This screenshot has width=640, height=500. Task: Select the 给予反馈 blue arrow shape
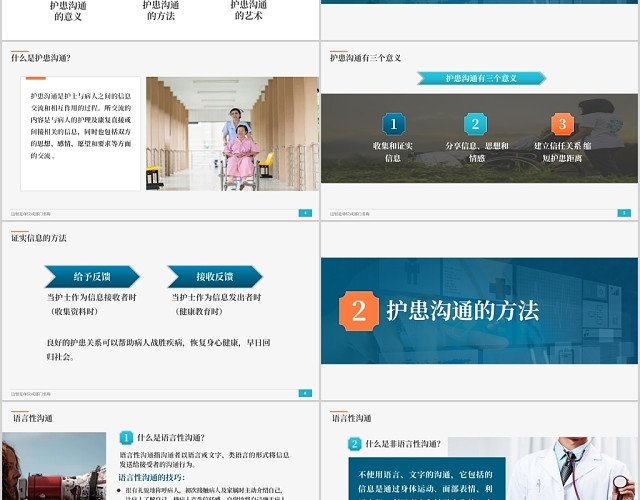coord(92,276)
